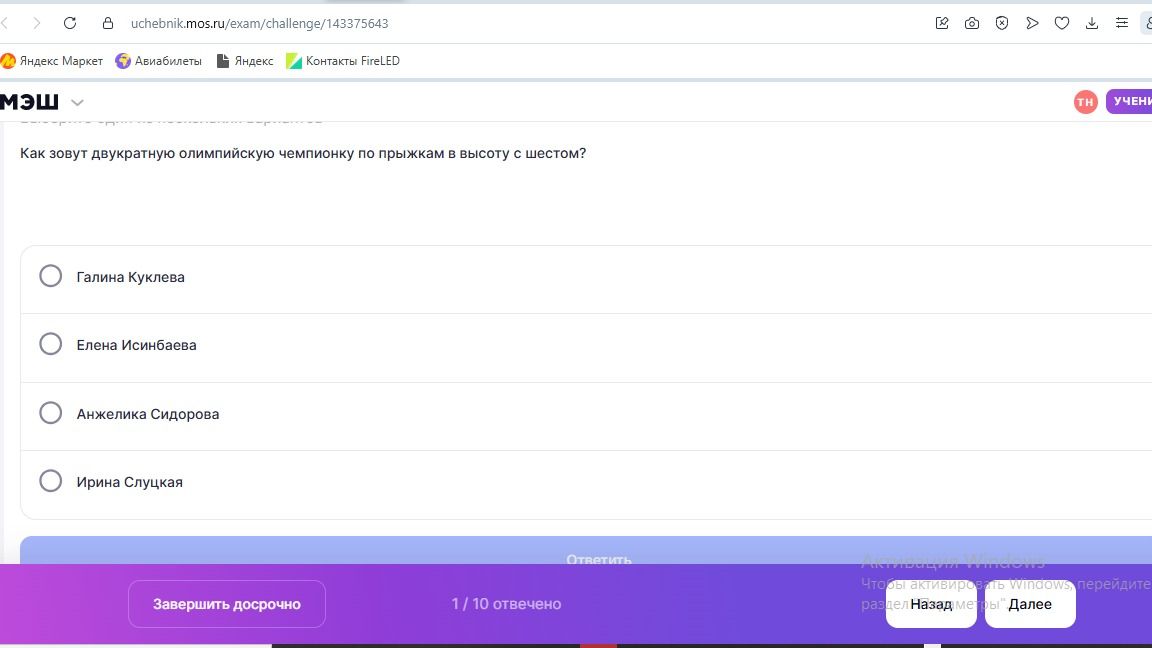
Task: Click the share page icon in the browser toolbar
Action: point(942,24)
